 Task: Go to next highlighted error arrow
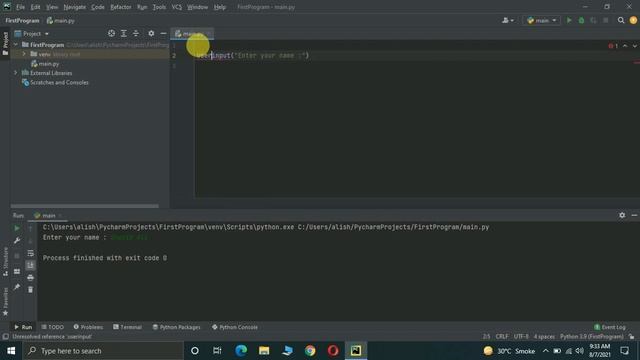634,46
